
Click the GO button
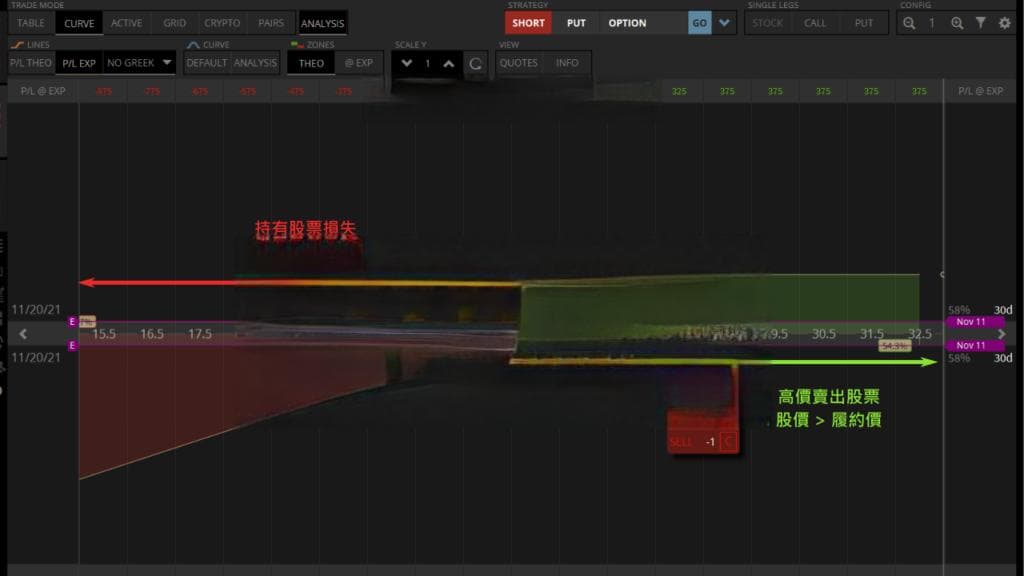(699, 23)
